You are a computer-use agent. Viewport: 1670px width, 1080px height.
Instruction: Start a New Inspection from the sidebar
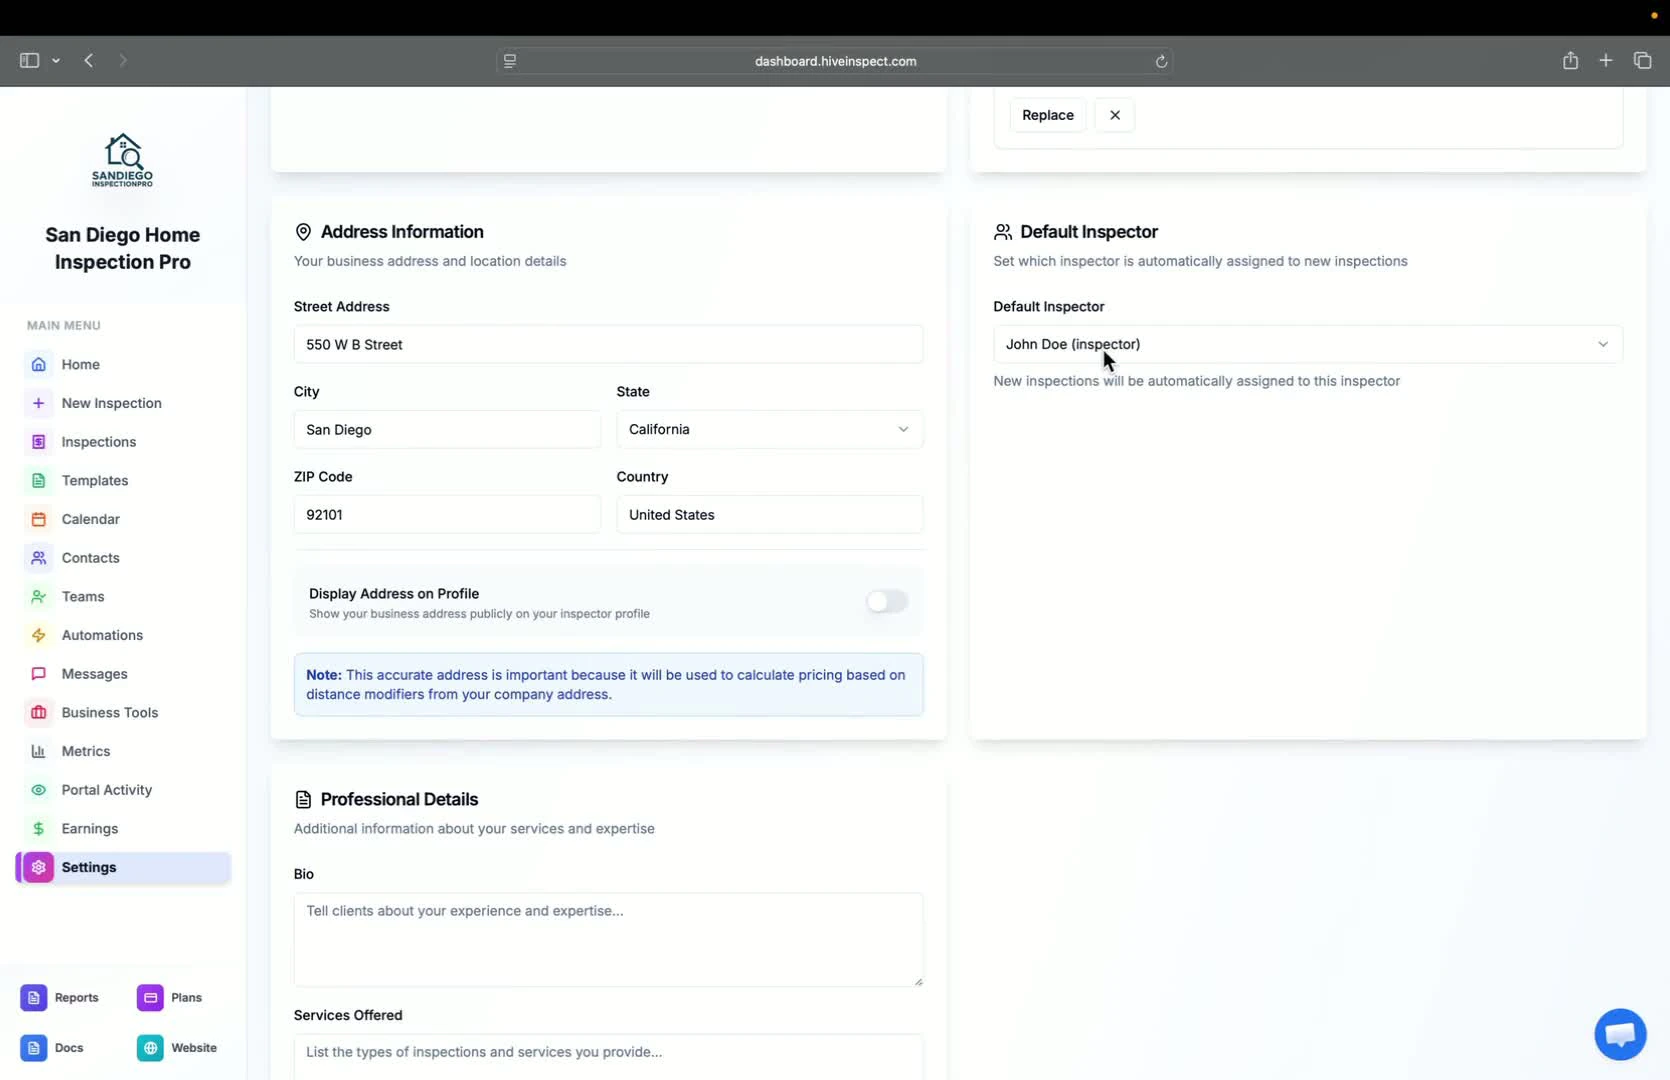(x=110, y=403)
